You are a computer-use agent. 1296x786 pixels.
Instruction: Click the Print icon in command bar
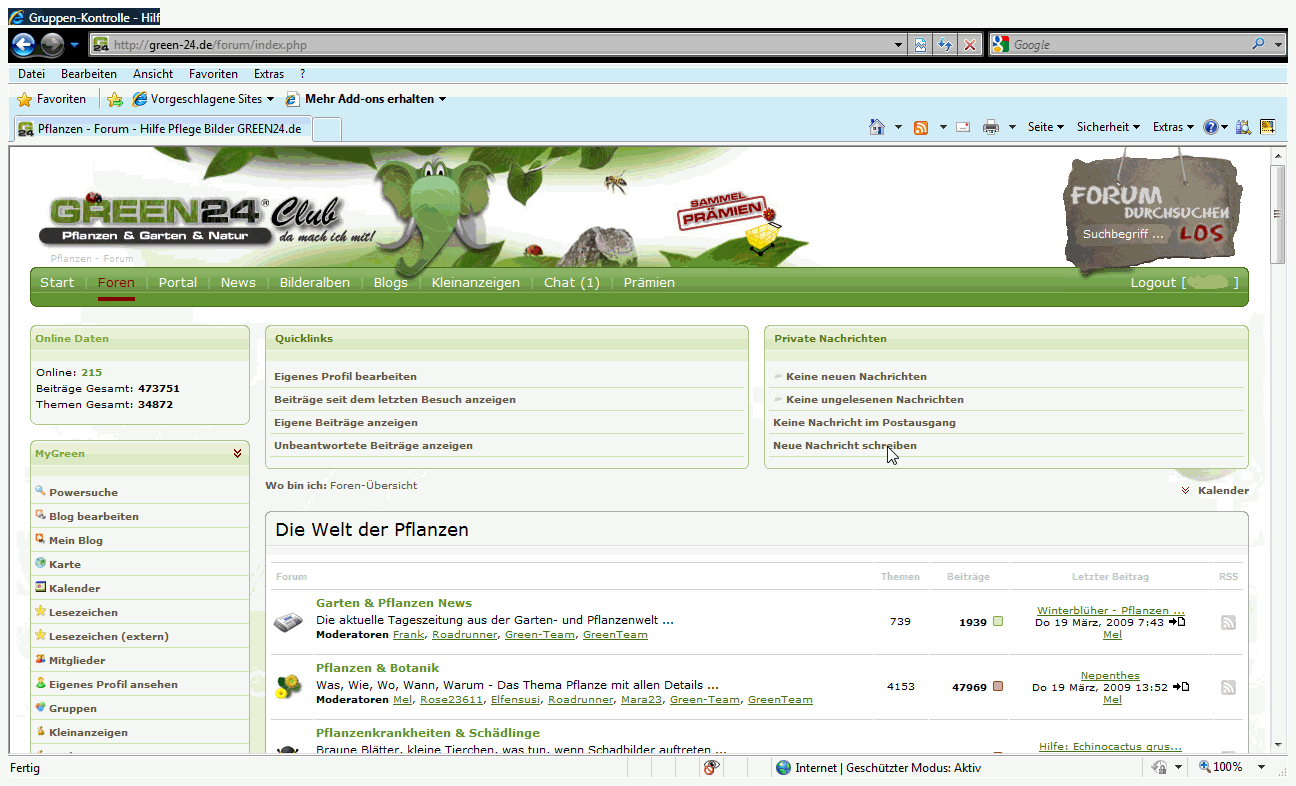[991, 127]
